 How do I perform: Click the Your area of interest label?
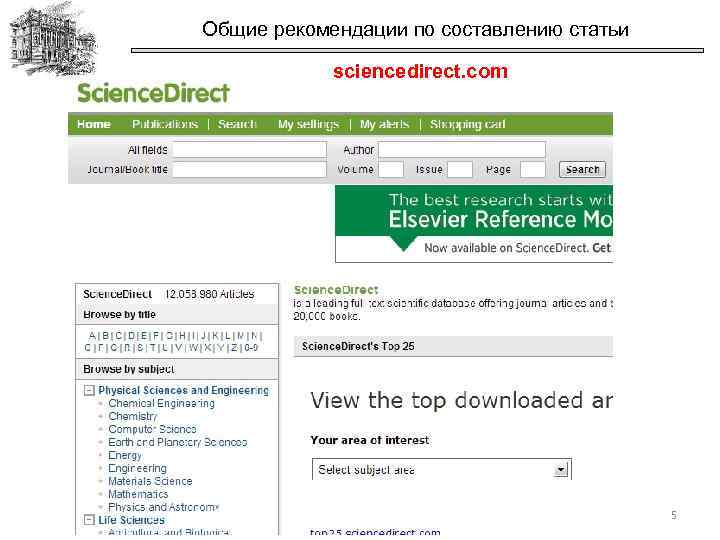click(370, 440)
